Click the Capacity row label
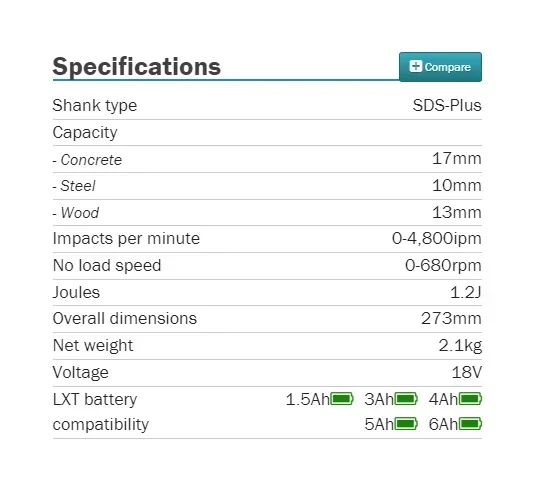Viewport: 534px width, 492px height. 85,132
